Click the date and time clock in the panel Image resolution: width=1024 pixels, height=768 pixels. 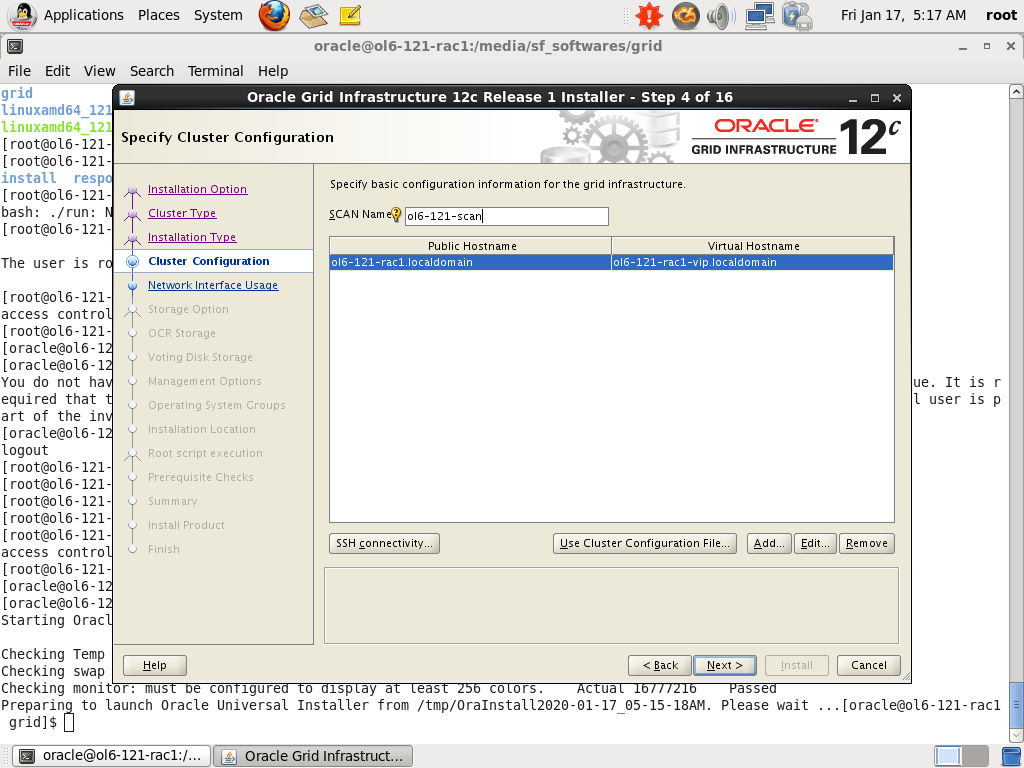point(903,15)
